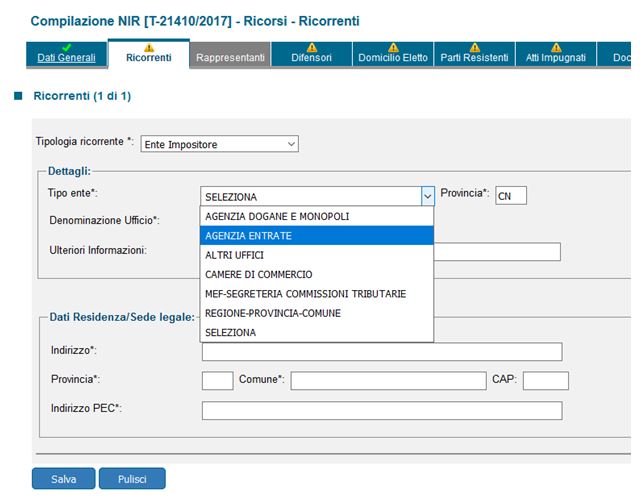Go to the Domicilio Eletto tab
644x504 pixels.
(x=393, y=58)
